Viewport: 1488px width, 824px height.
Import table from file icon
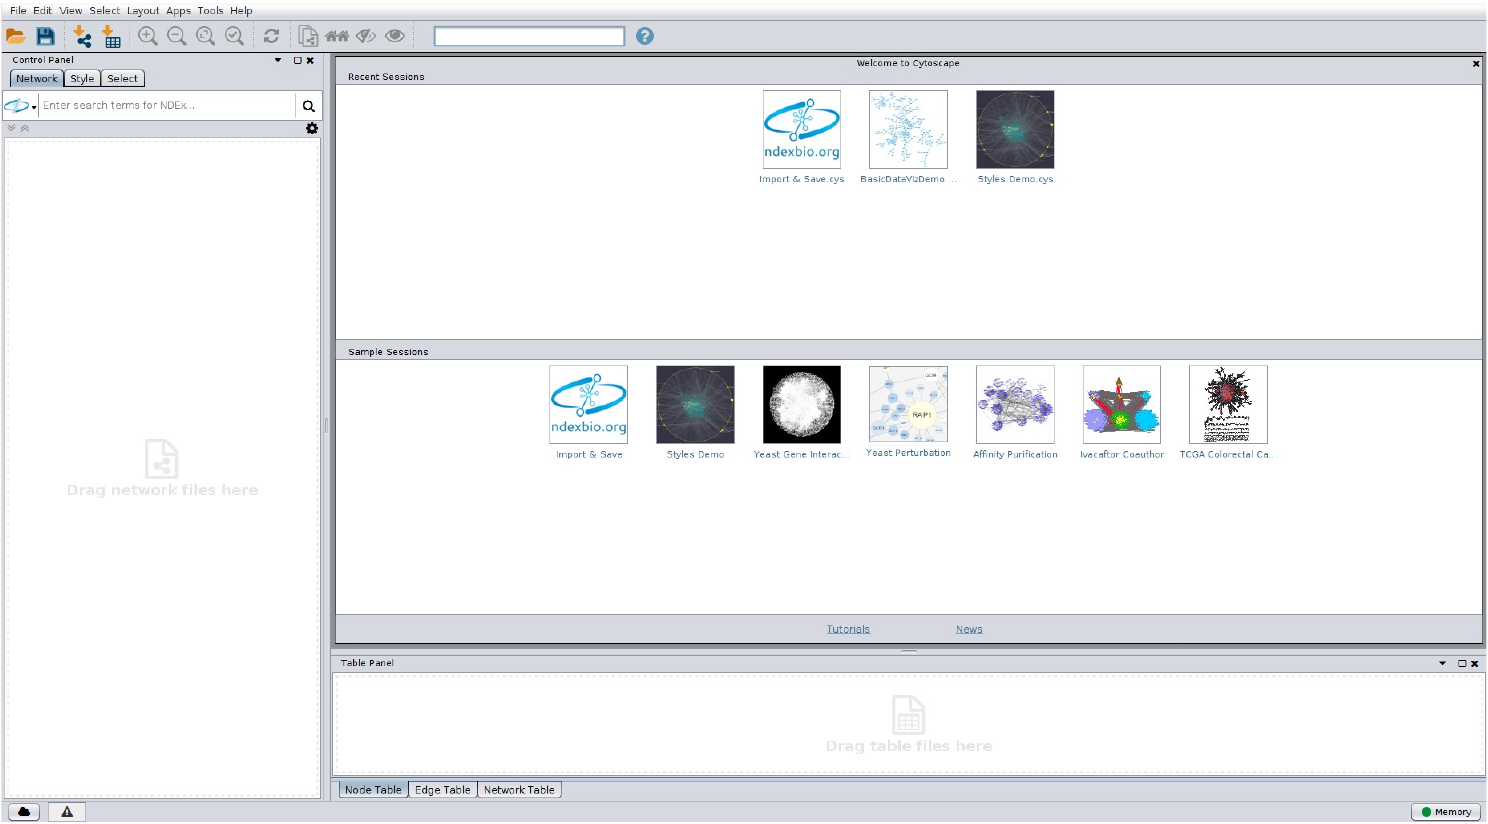111,37
